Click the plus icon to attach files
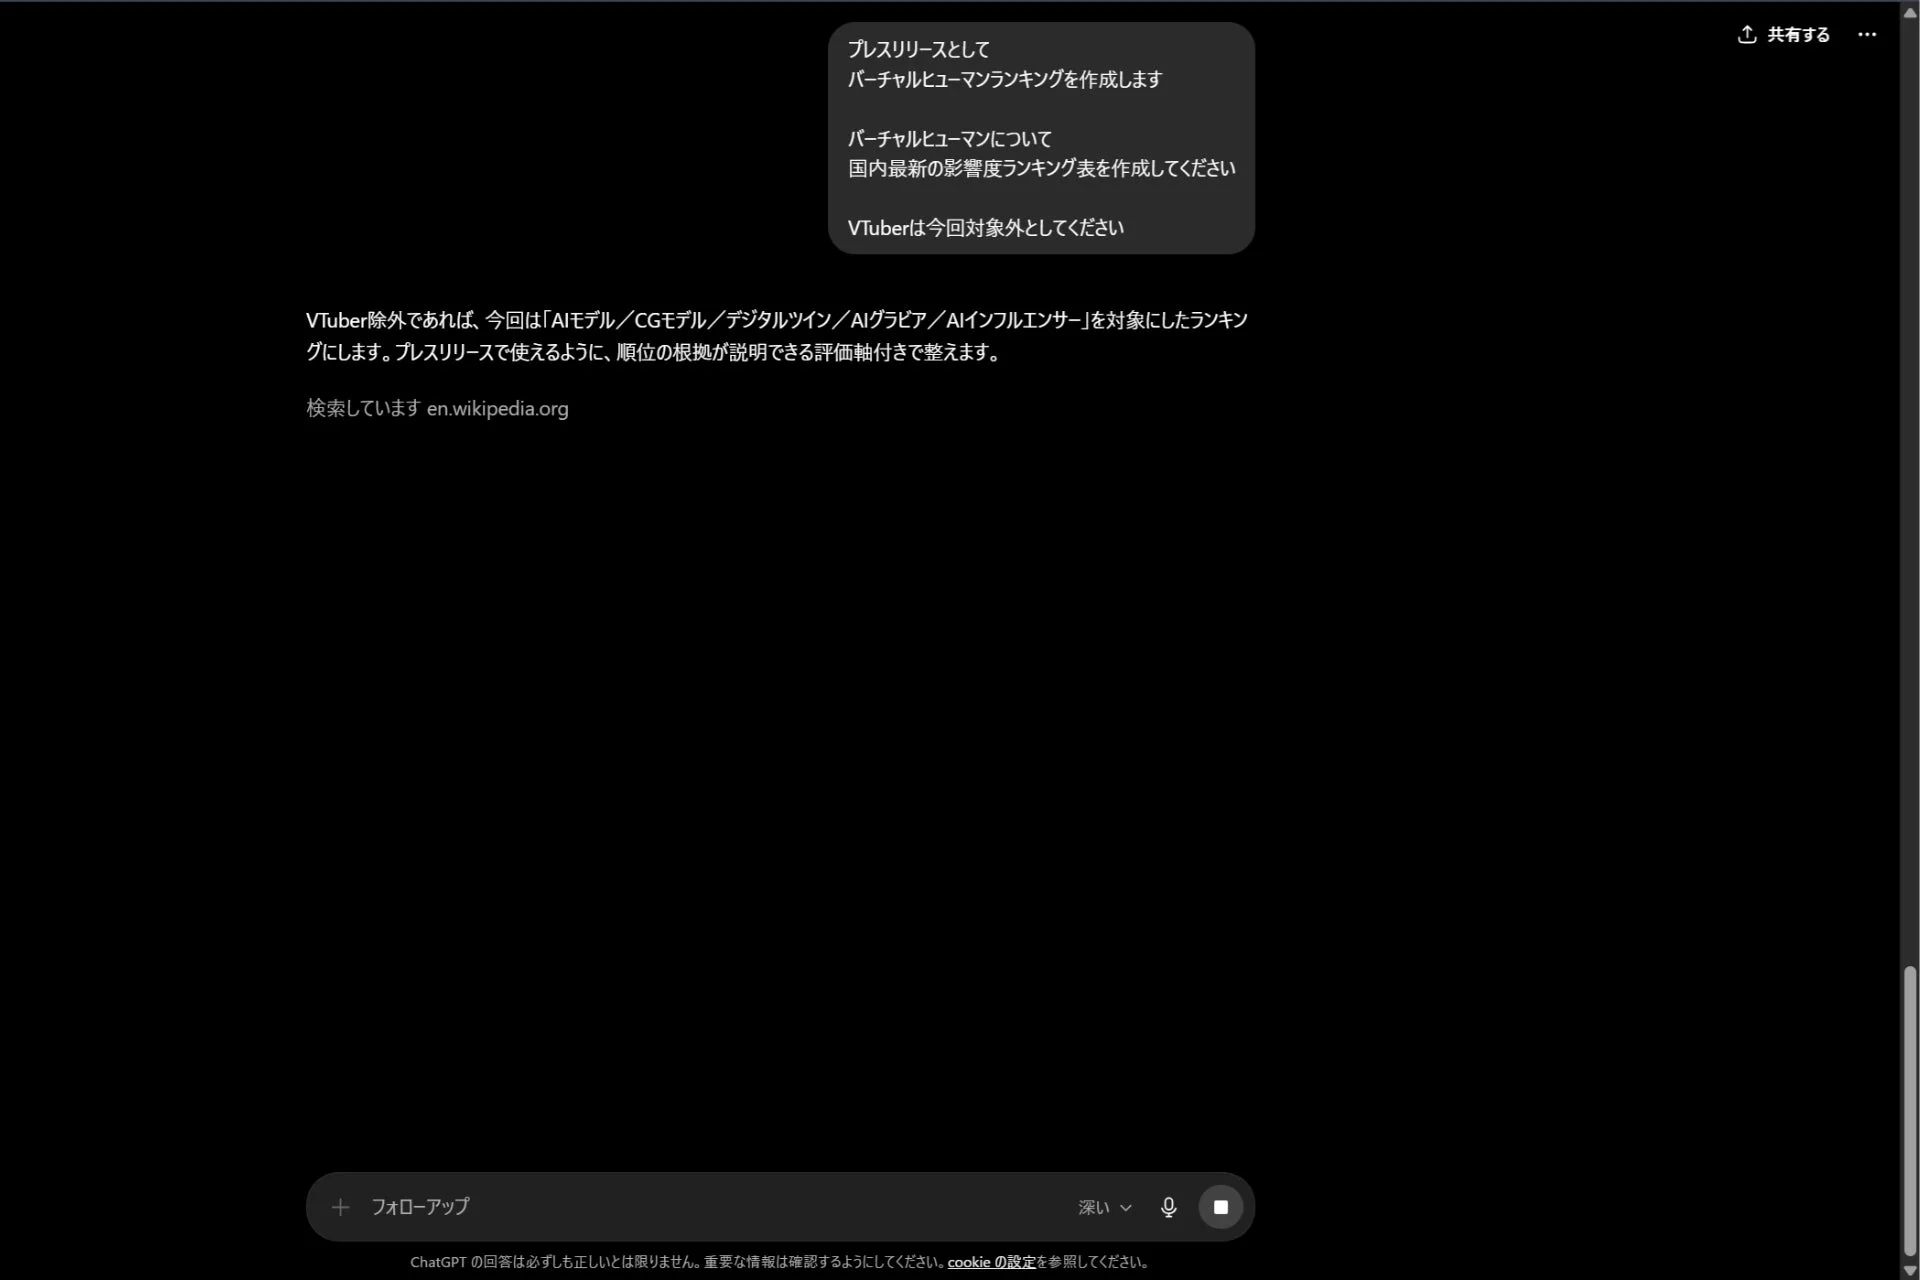Image resolution: width=1920 pixels, height=1280 pixels. [340, 1207]
